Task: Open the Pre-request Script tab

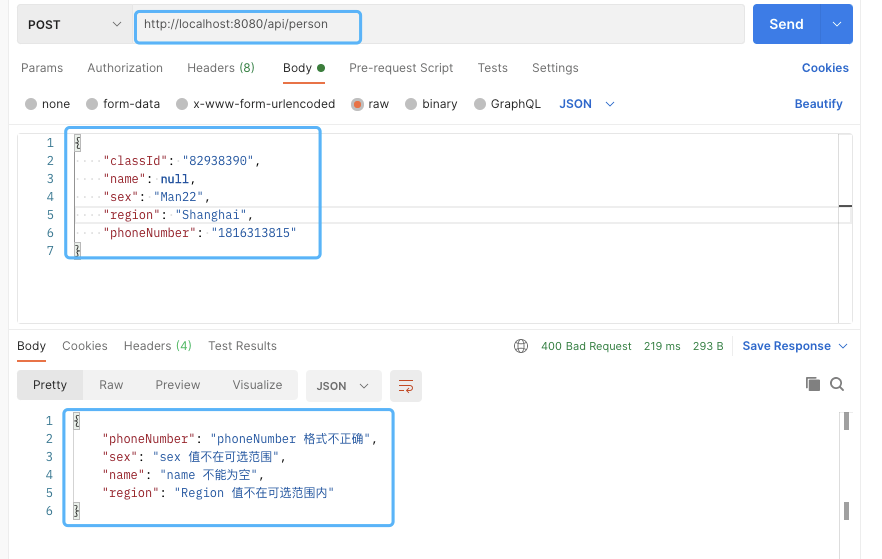Action: click(x=401, y=68)
